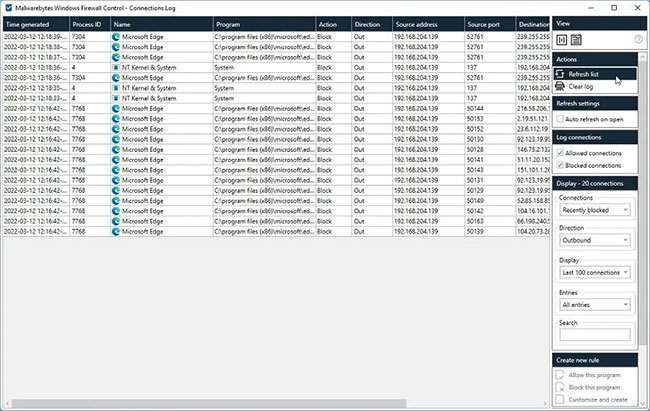The image size is (650, 411).
Task: Click the right panel vertical scrollbar
Action: click(643, 203)
